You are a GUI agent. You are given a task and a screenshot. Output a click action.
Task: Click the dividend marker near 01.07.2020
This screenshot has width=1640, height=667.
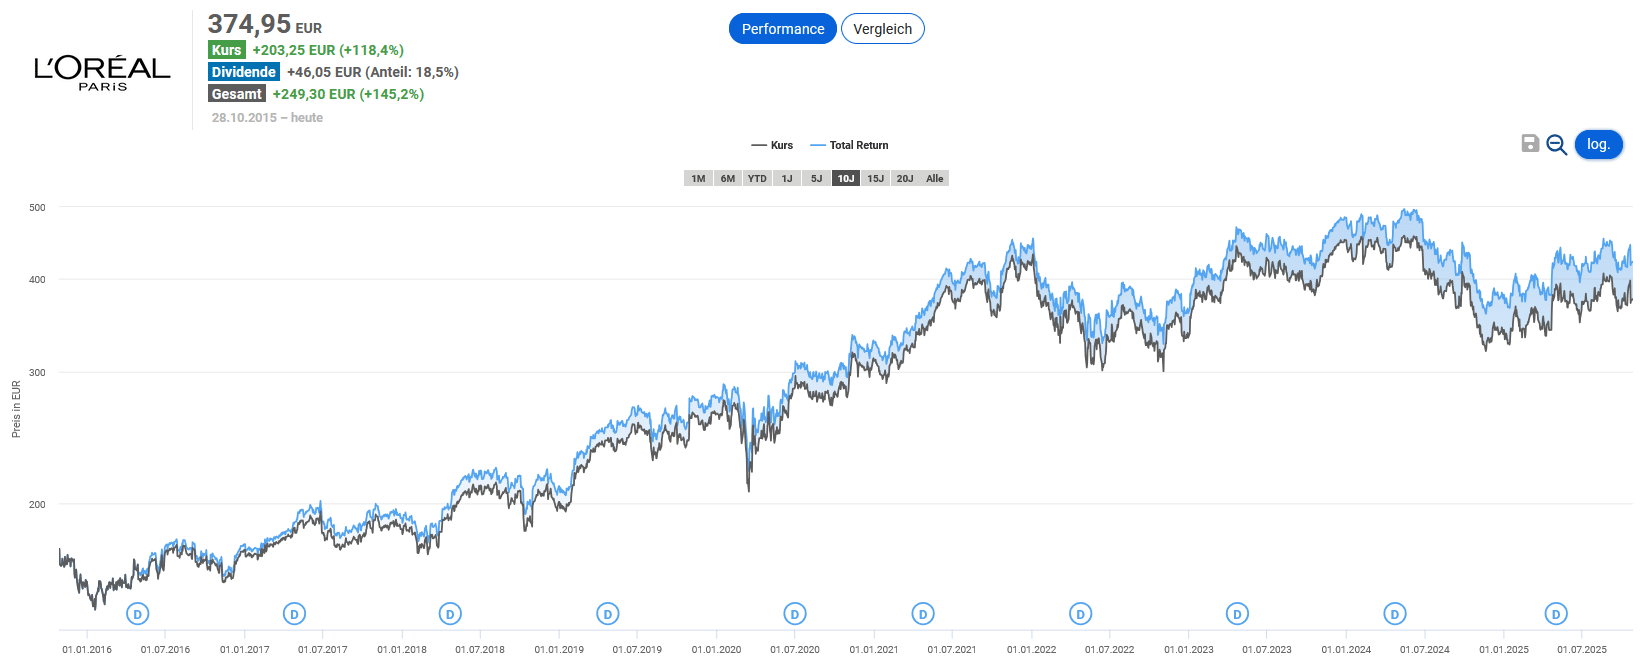point(795,614)
